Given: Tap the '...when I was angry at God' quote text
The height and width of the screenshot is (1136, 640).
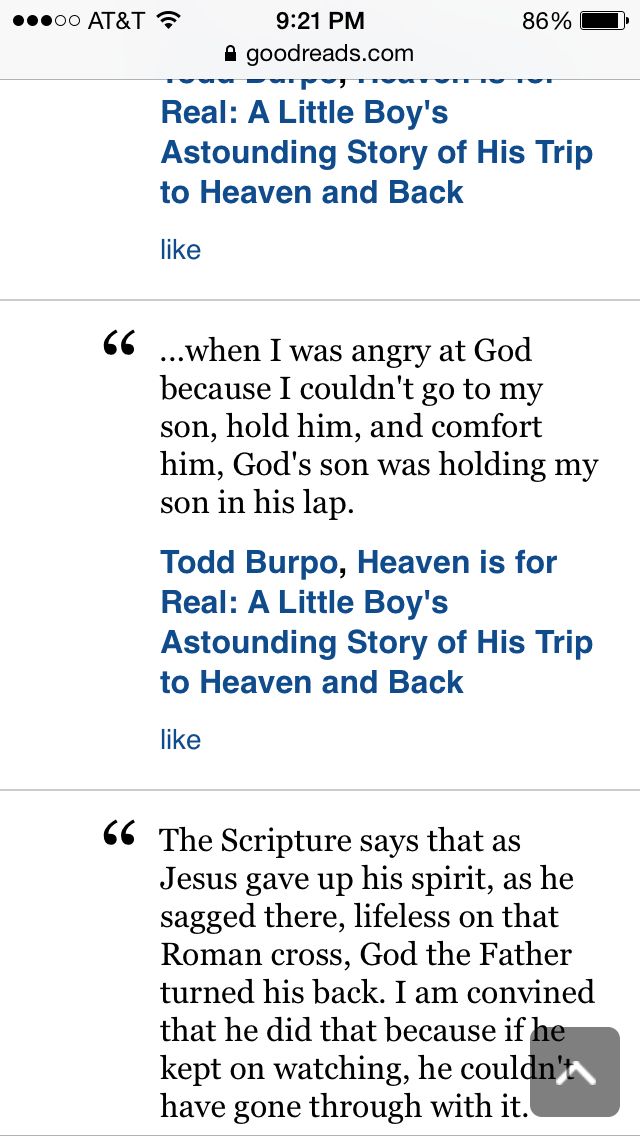Looking at the screenshot, I should [x=346, y=350].
